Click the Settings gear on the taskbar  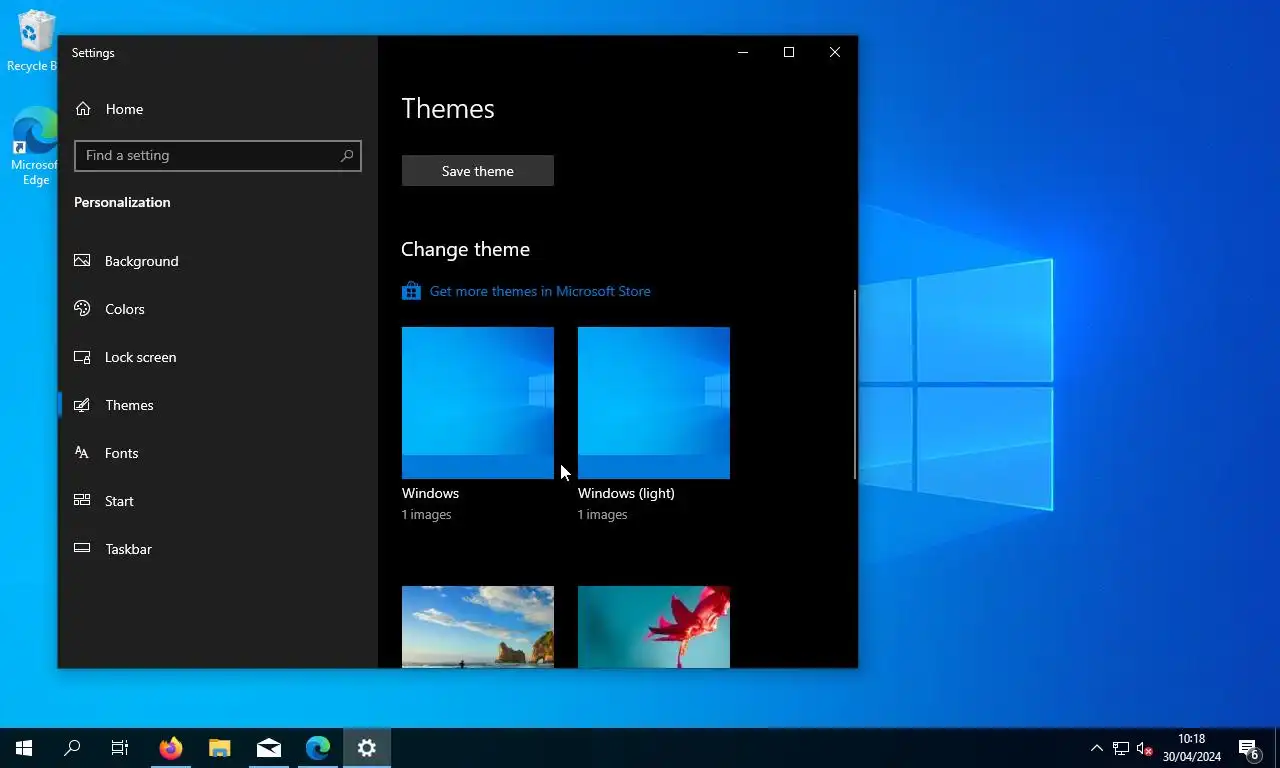(x=367, y=748)
